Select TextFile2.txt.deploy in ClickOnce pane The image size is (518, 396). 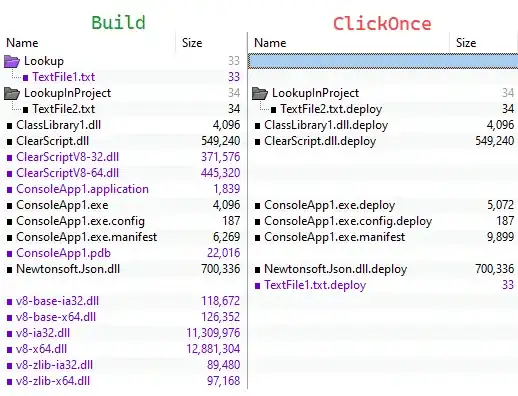331,109
